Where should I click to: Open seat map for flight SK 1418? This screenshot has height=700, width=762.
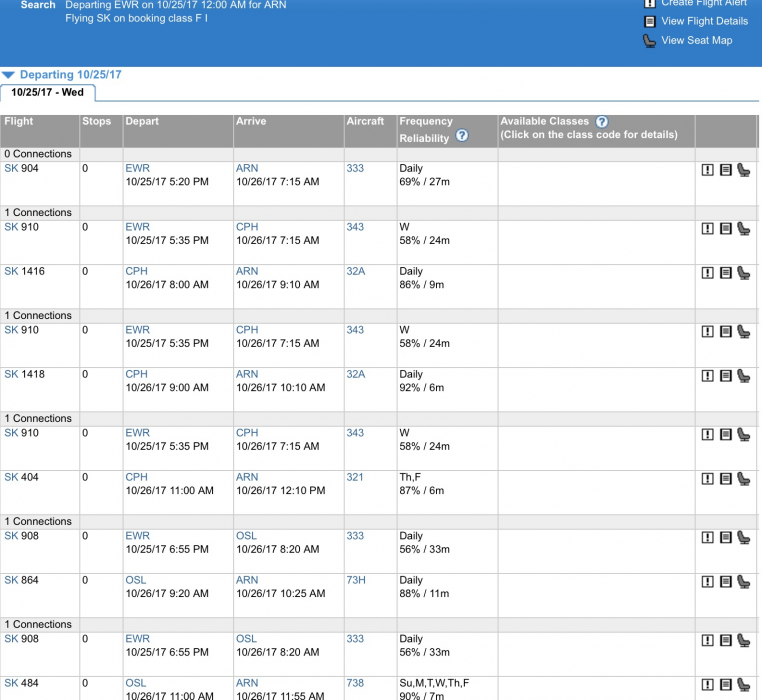743,376
